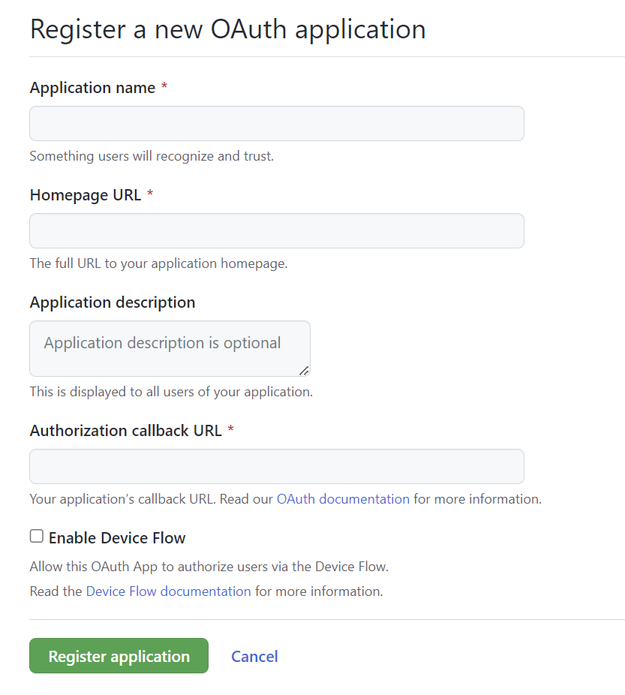Viewport: 625px width, 695px height.
Task: Select the Authorization callback URL field
Action: pyautogui.click(x=276, y=467)
